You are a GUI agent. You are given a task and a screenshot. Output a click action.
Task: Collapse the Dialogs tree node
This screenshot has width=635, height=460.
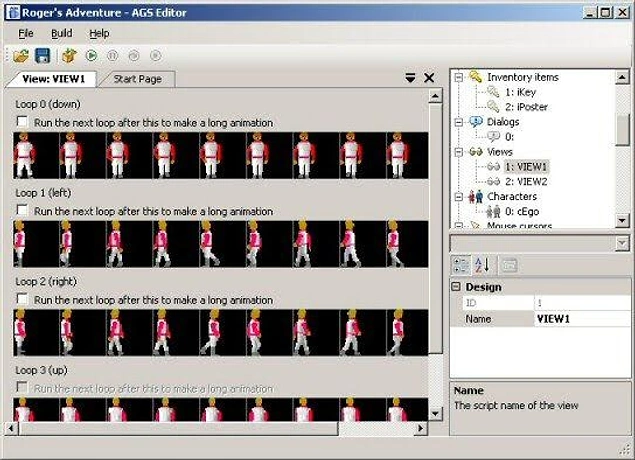click(x=458, y=122)
